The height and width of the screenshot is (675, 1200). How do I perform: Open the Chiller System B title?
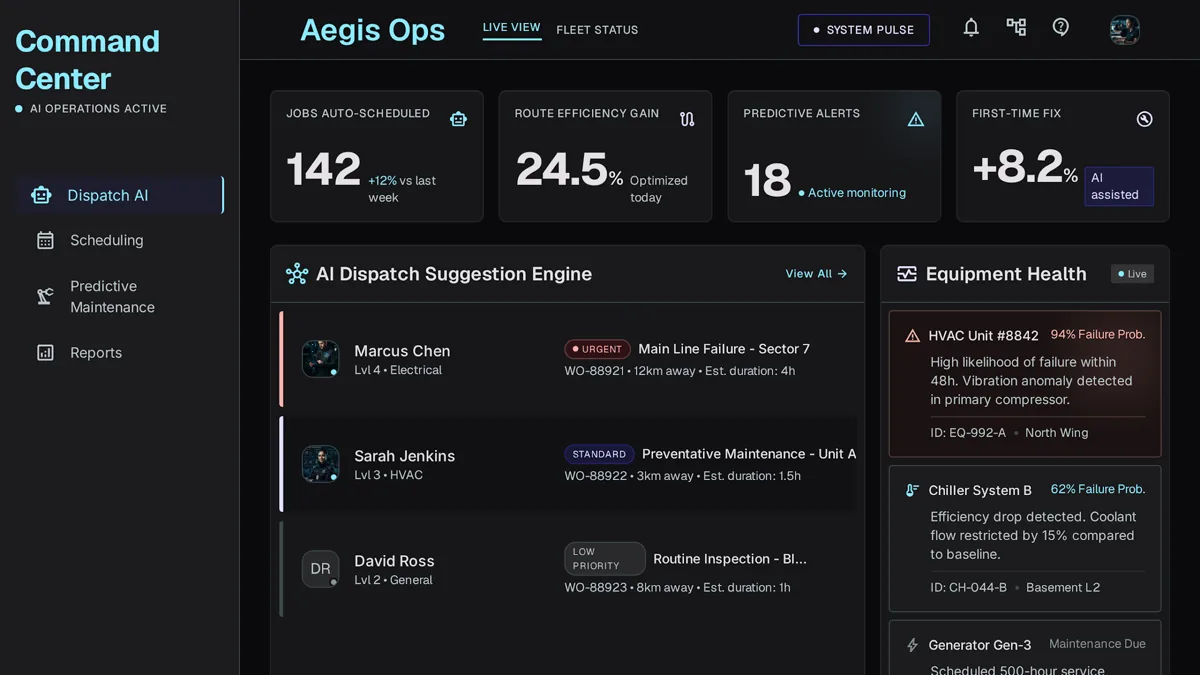click(x=980, y=491)
